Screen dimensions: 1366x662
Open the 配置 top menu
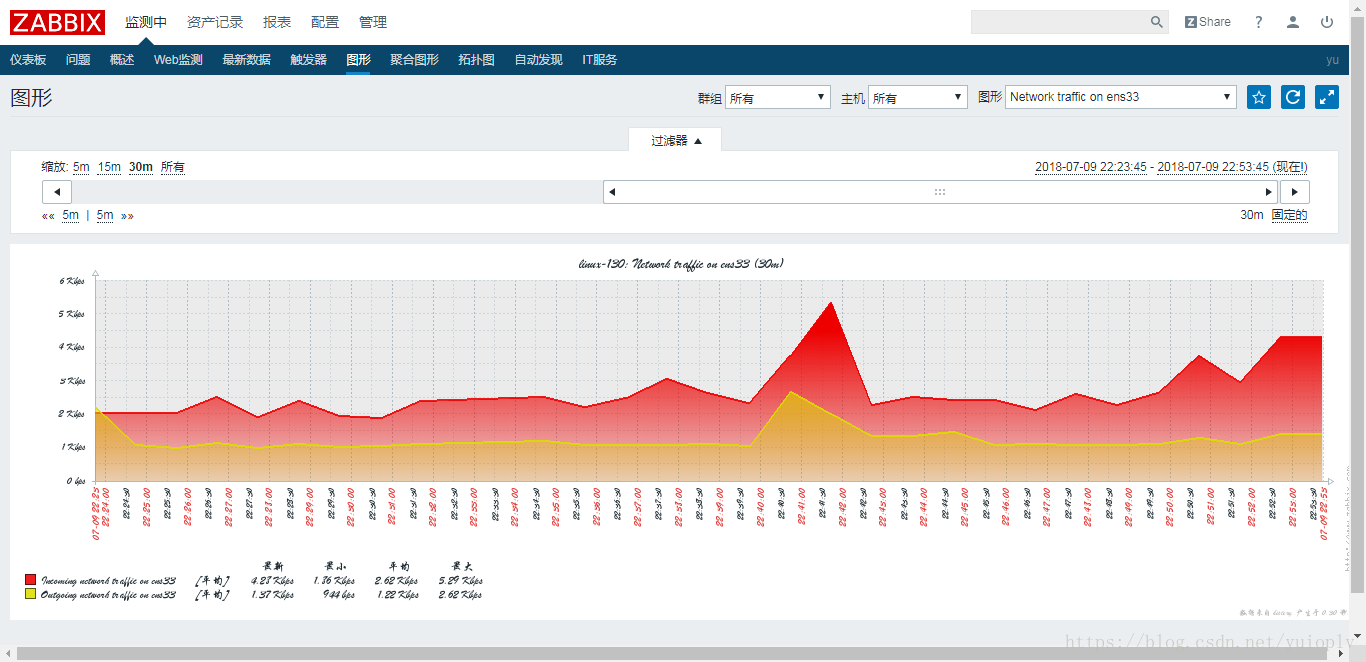coord(325,22)
